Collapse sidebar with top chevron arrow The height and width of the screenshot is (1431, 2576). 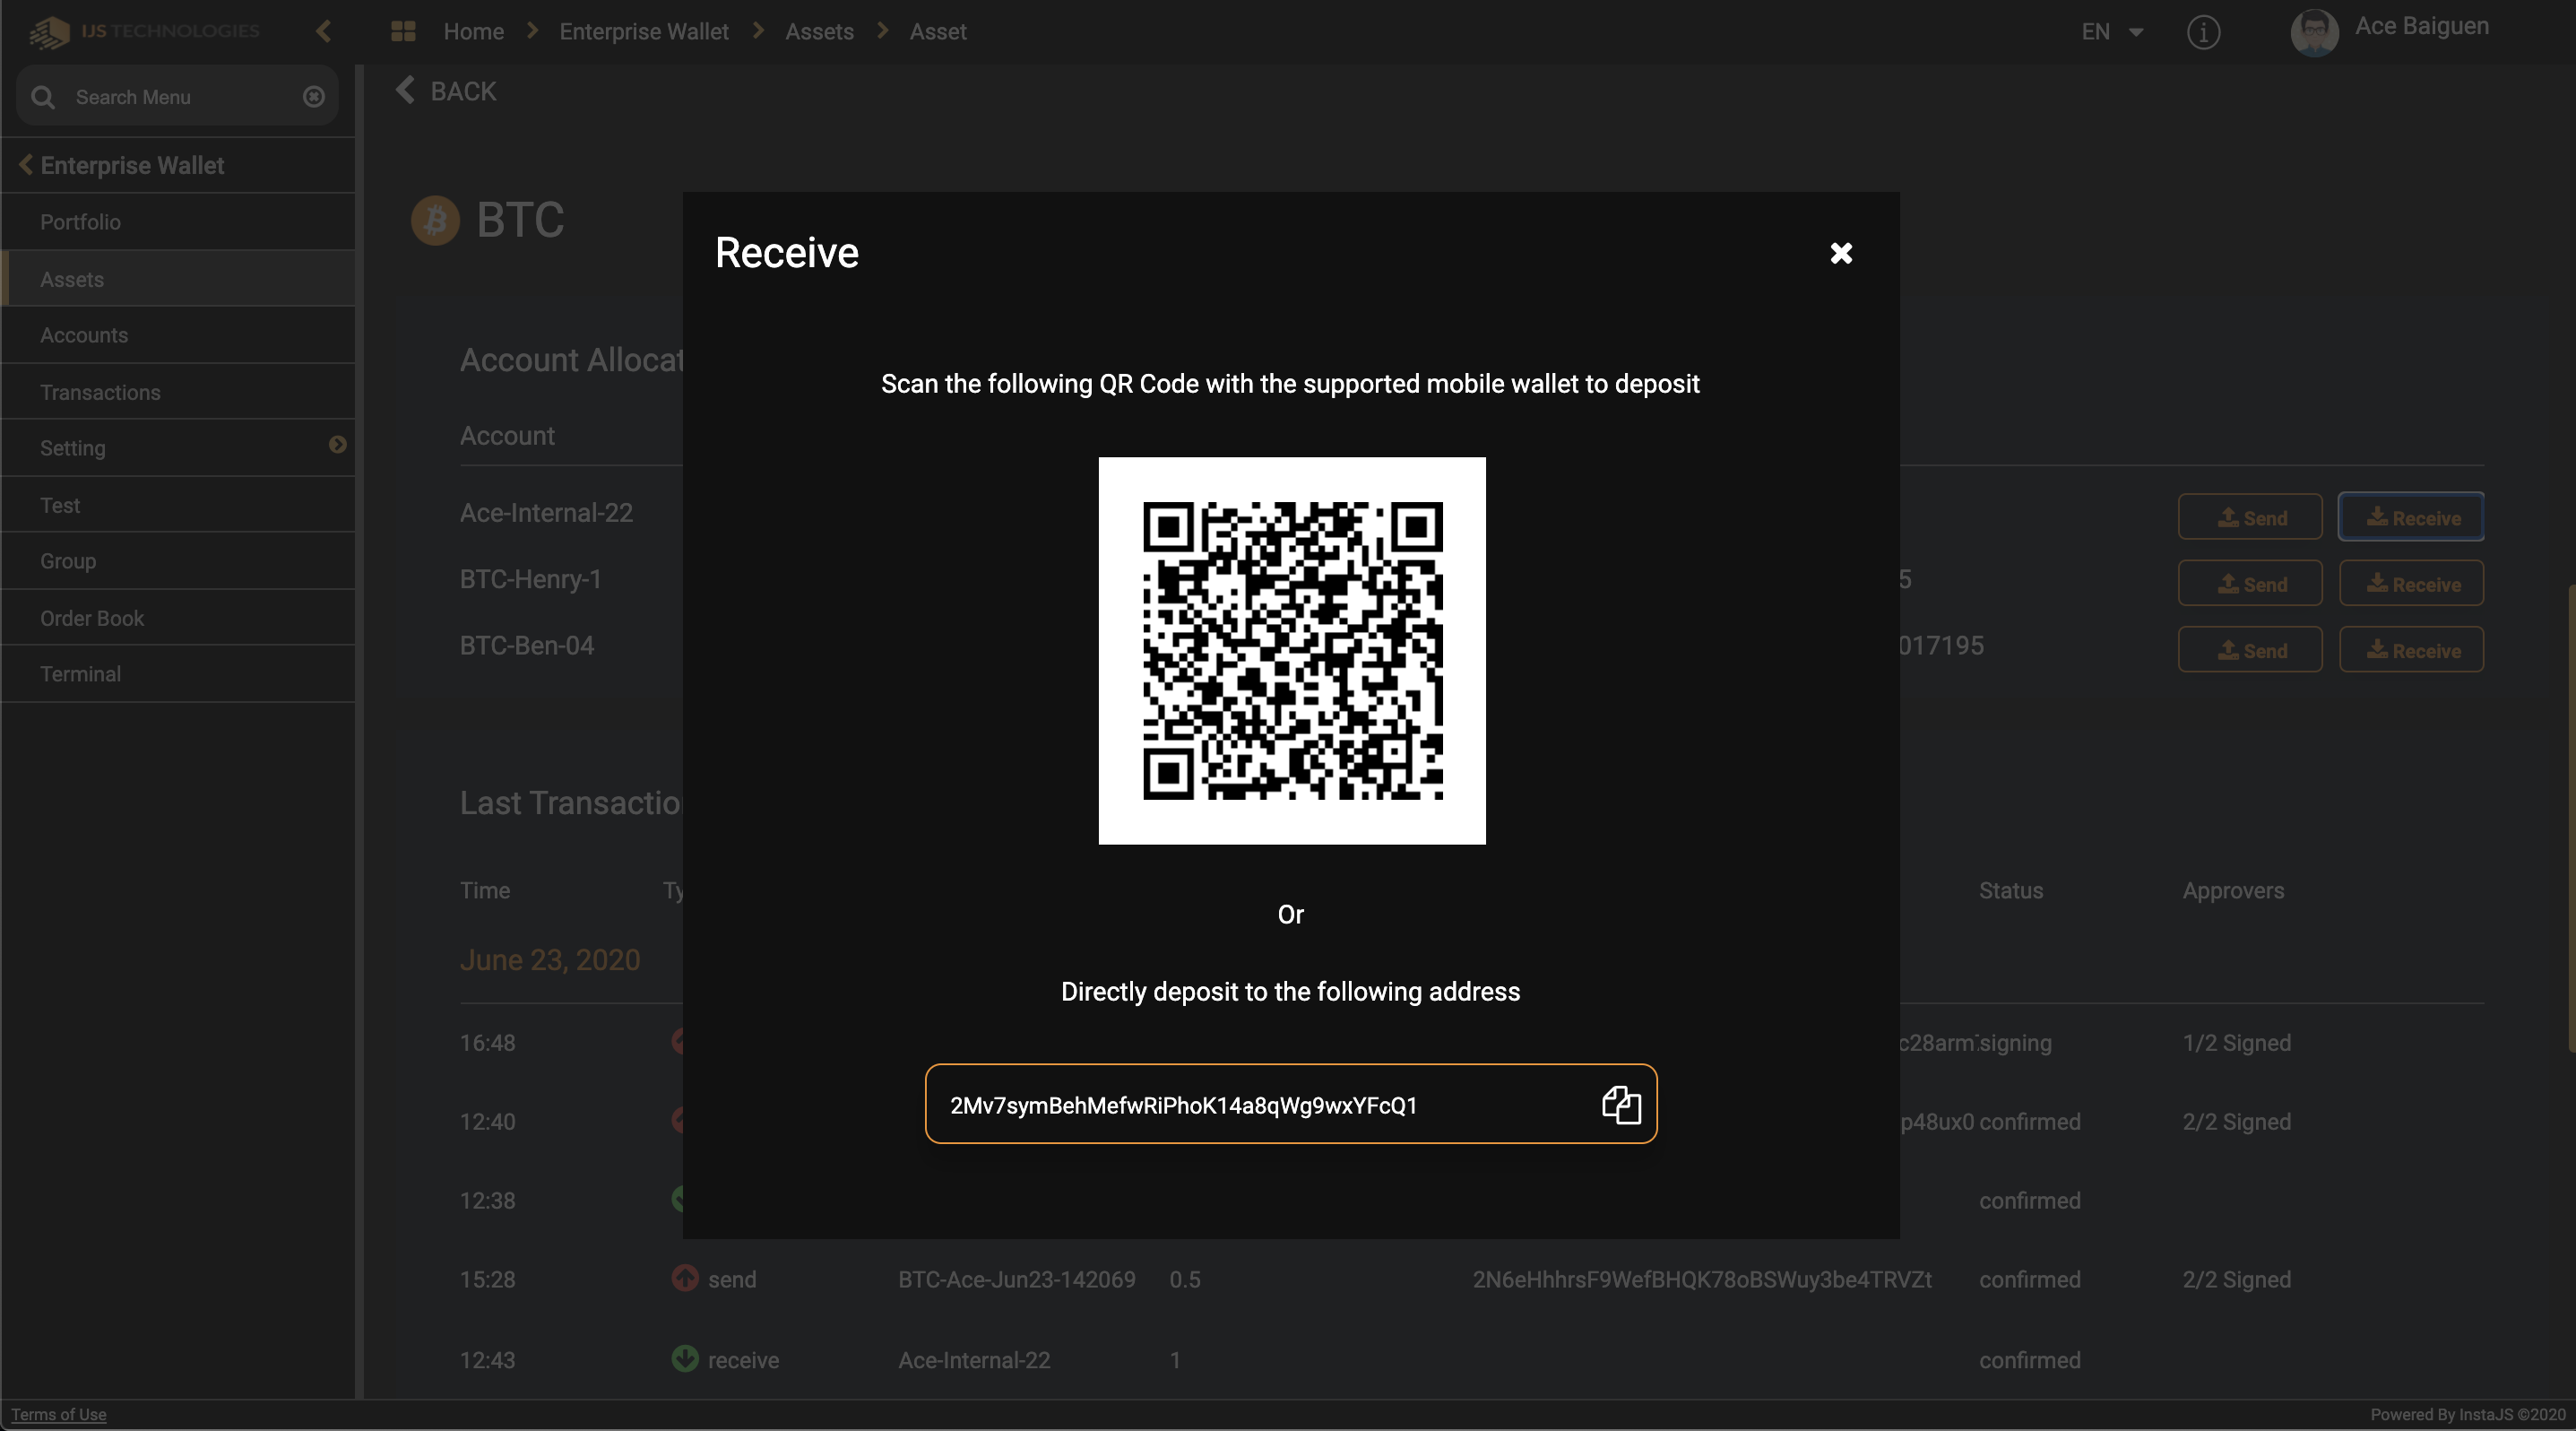323,32
